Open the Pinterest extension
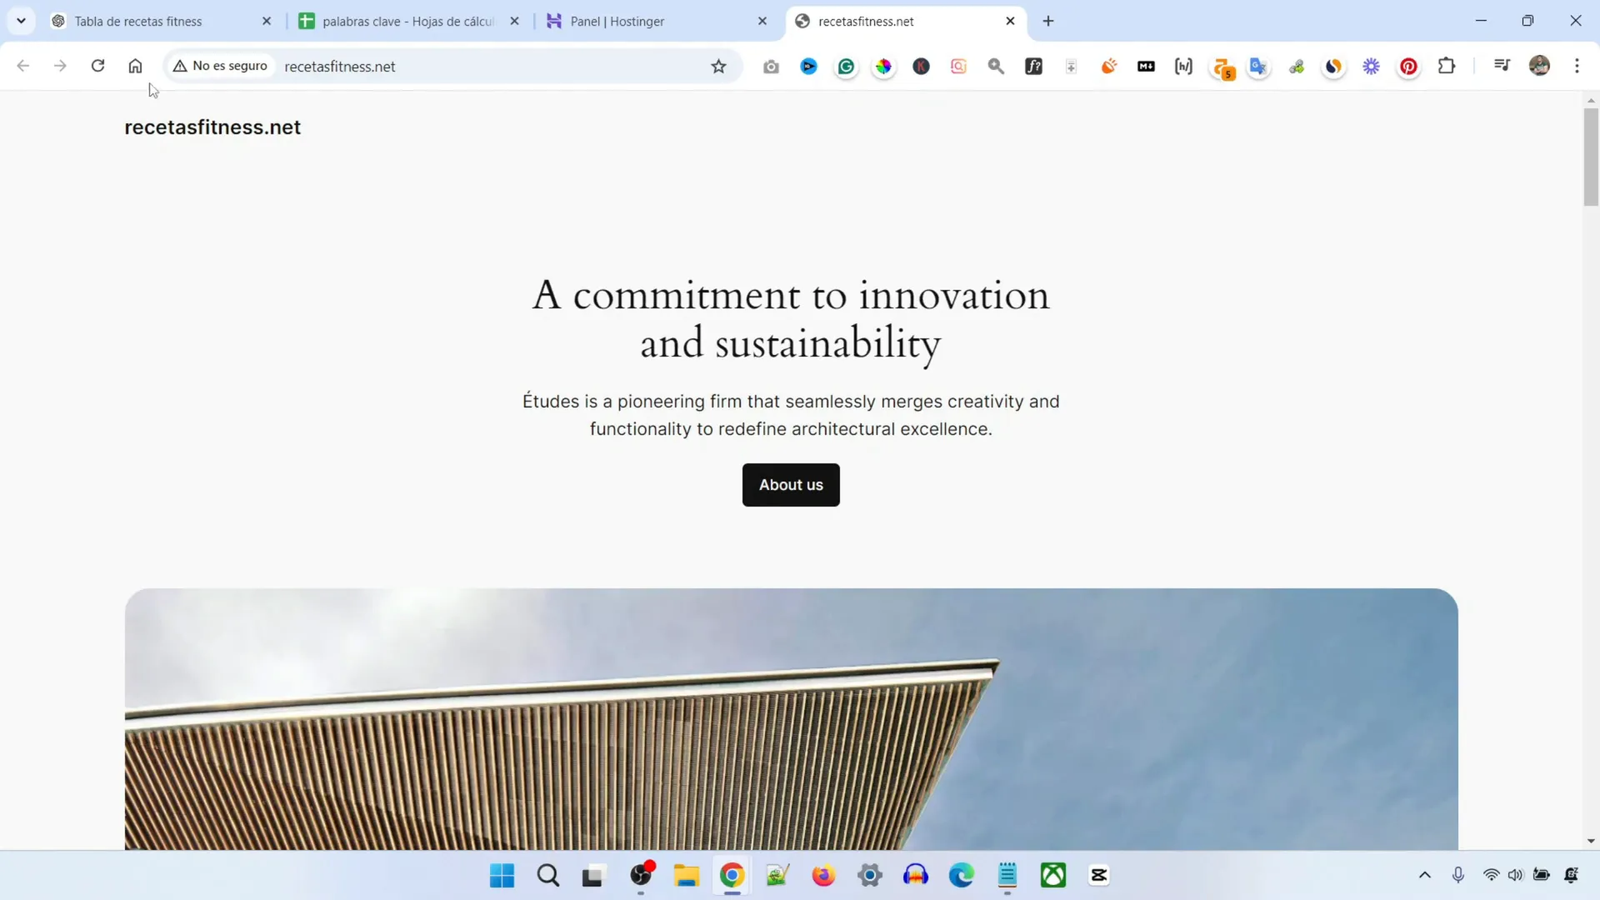Screen dimensions: 1600x900 (x=1408, y=66)
